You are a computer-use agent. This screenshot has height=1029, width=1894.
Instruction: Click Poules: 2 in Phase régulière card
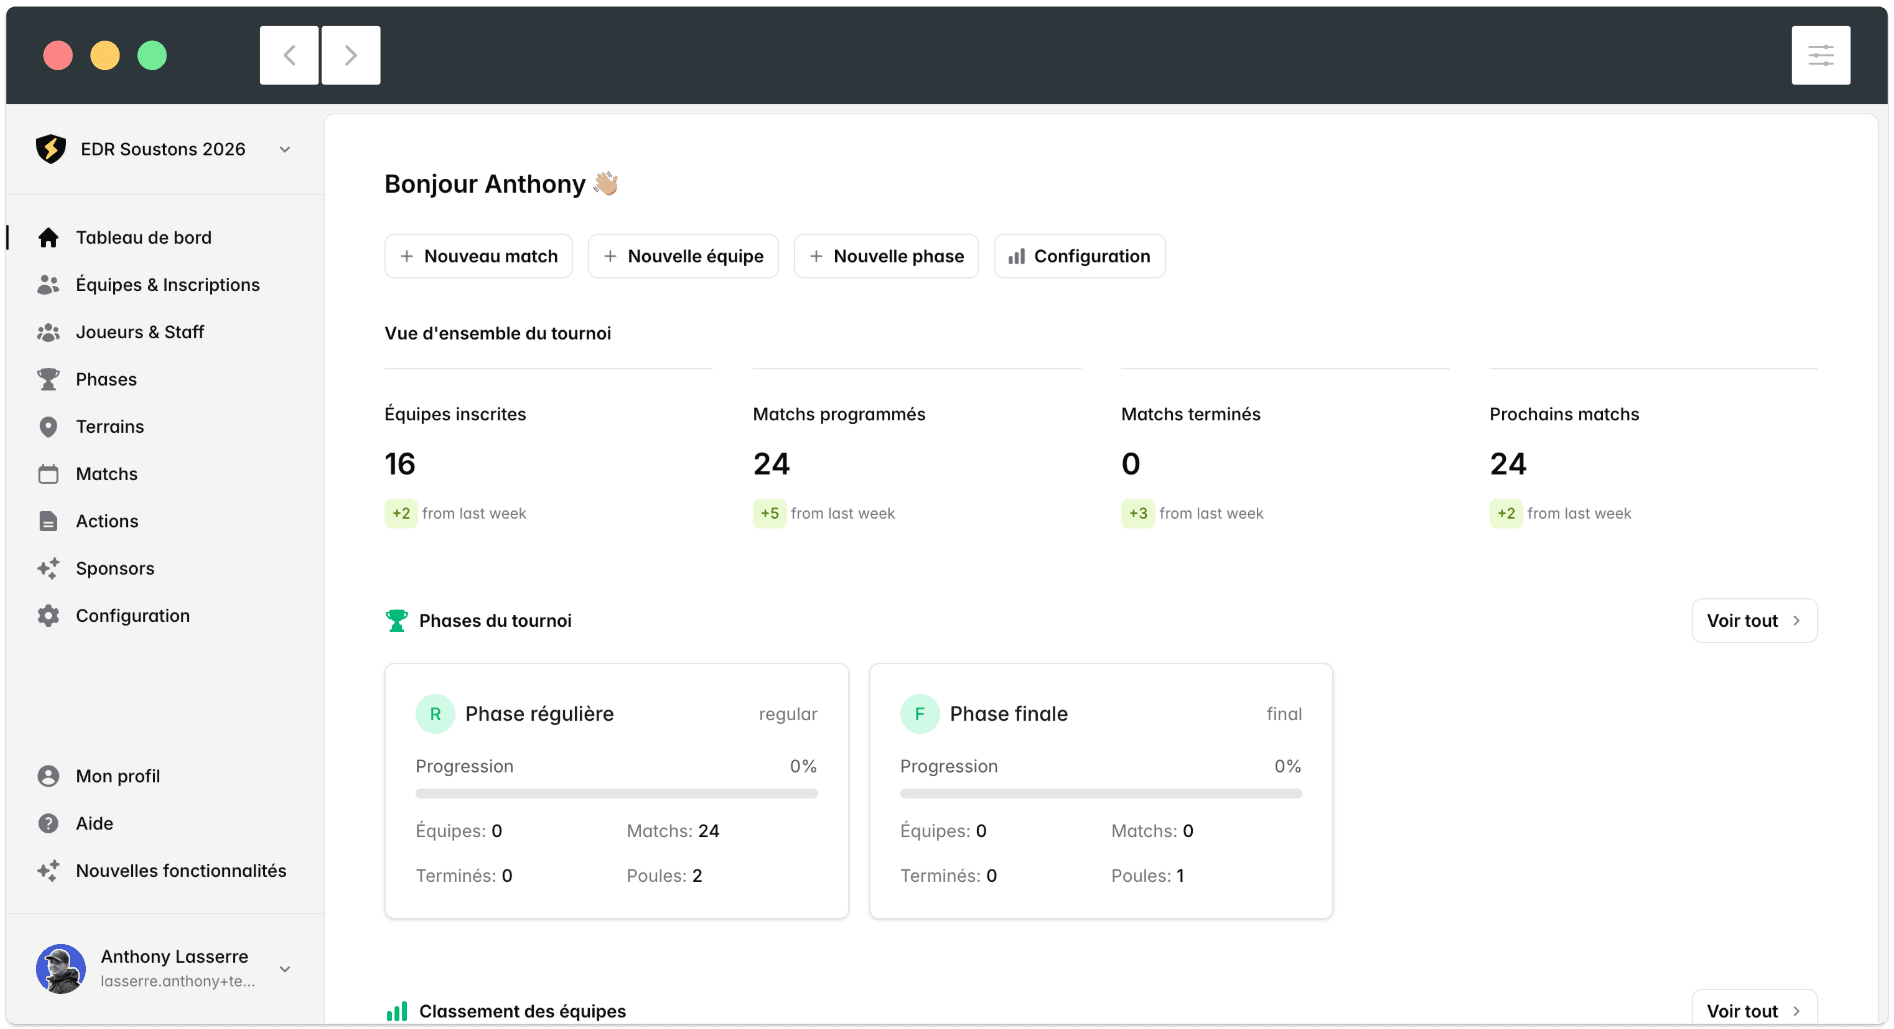tap(665, 876)
